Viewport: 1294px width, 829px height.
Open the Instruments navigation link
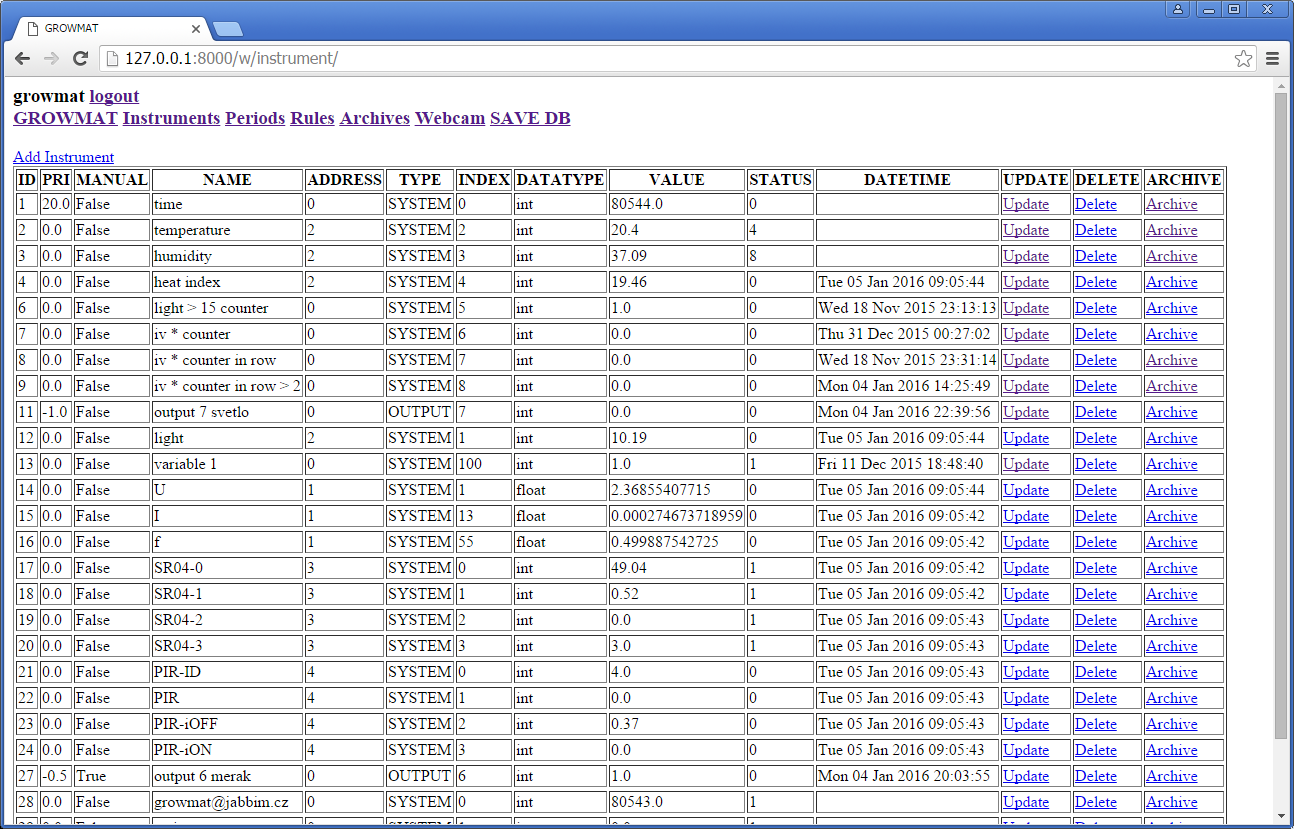(x=171, y=118)
